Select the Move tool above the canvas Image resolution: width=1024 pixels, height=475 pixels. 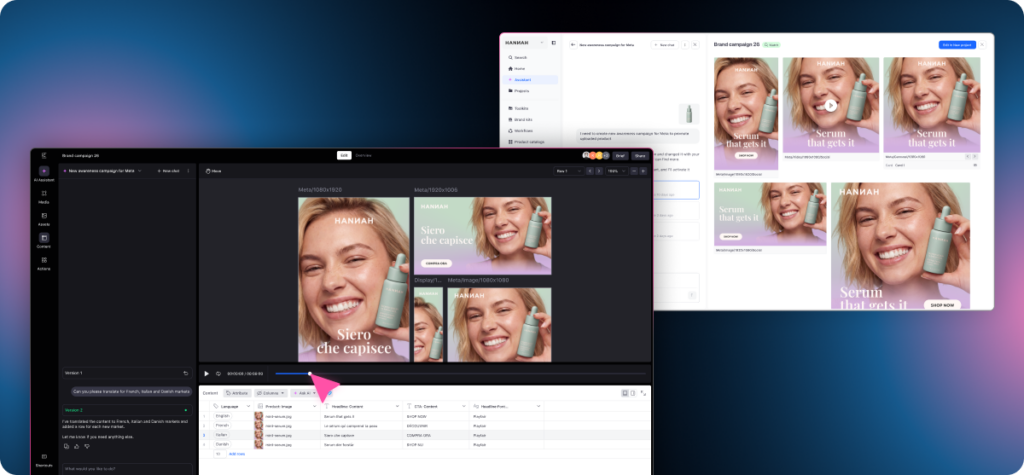pos(214,171)
